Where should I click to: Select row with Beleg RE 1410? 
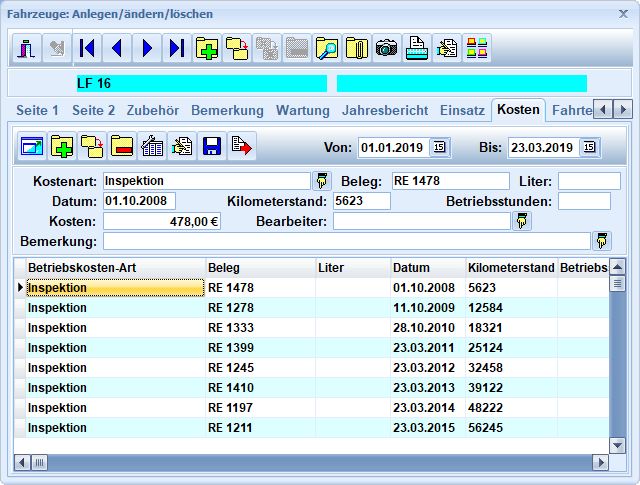[x=311, y=388]
